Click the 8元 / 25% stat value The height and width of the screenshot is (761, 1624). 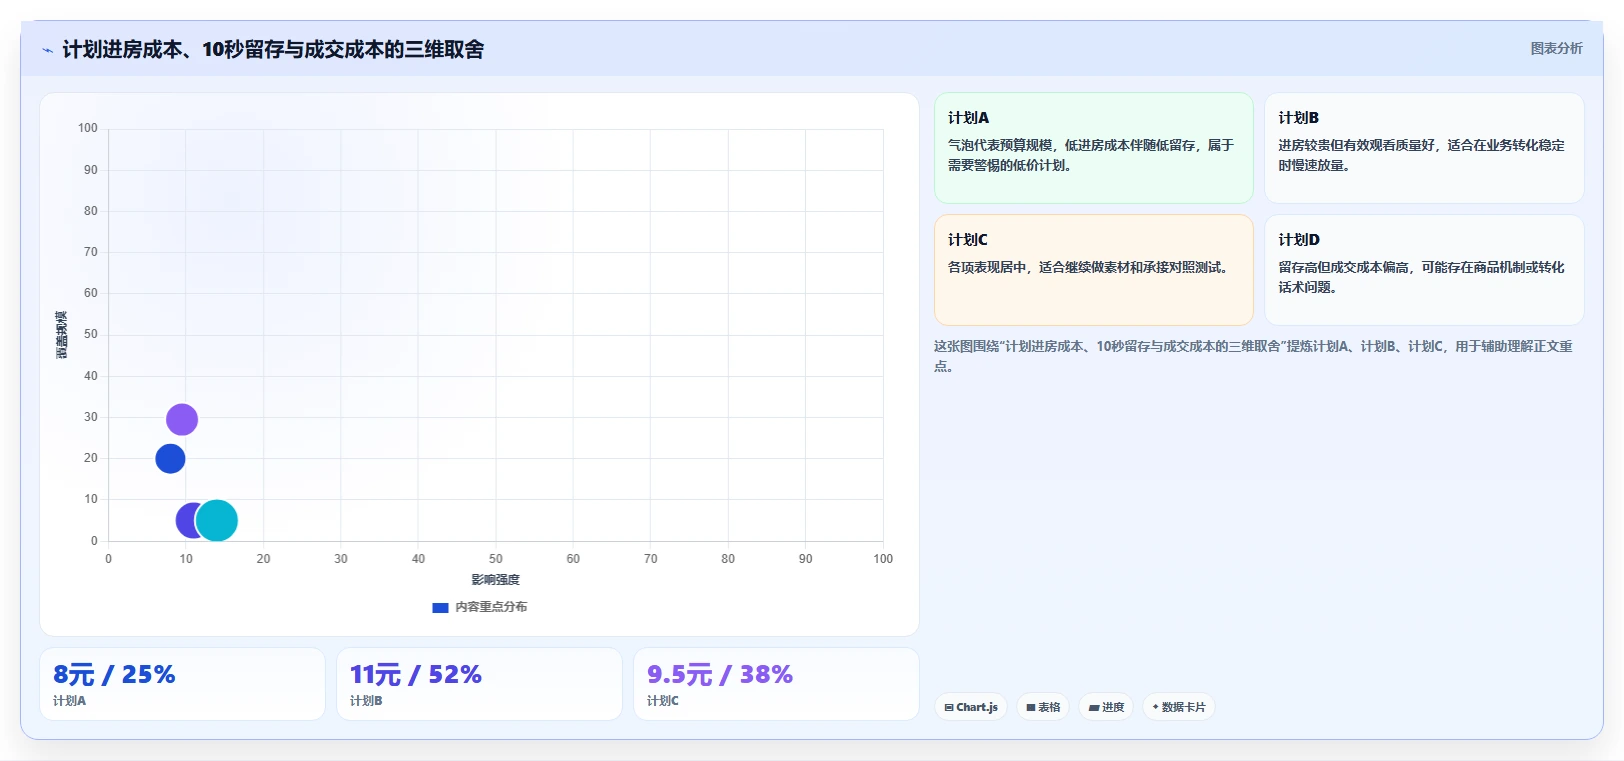tap(114, 675)
